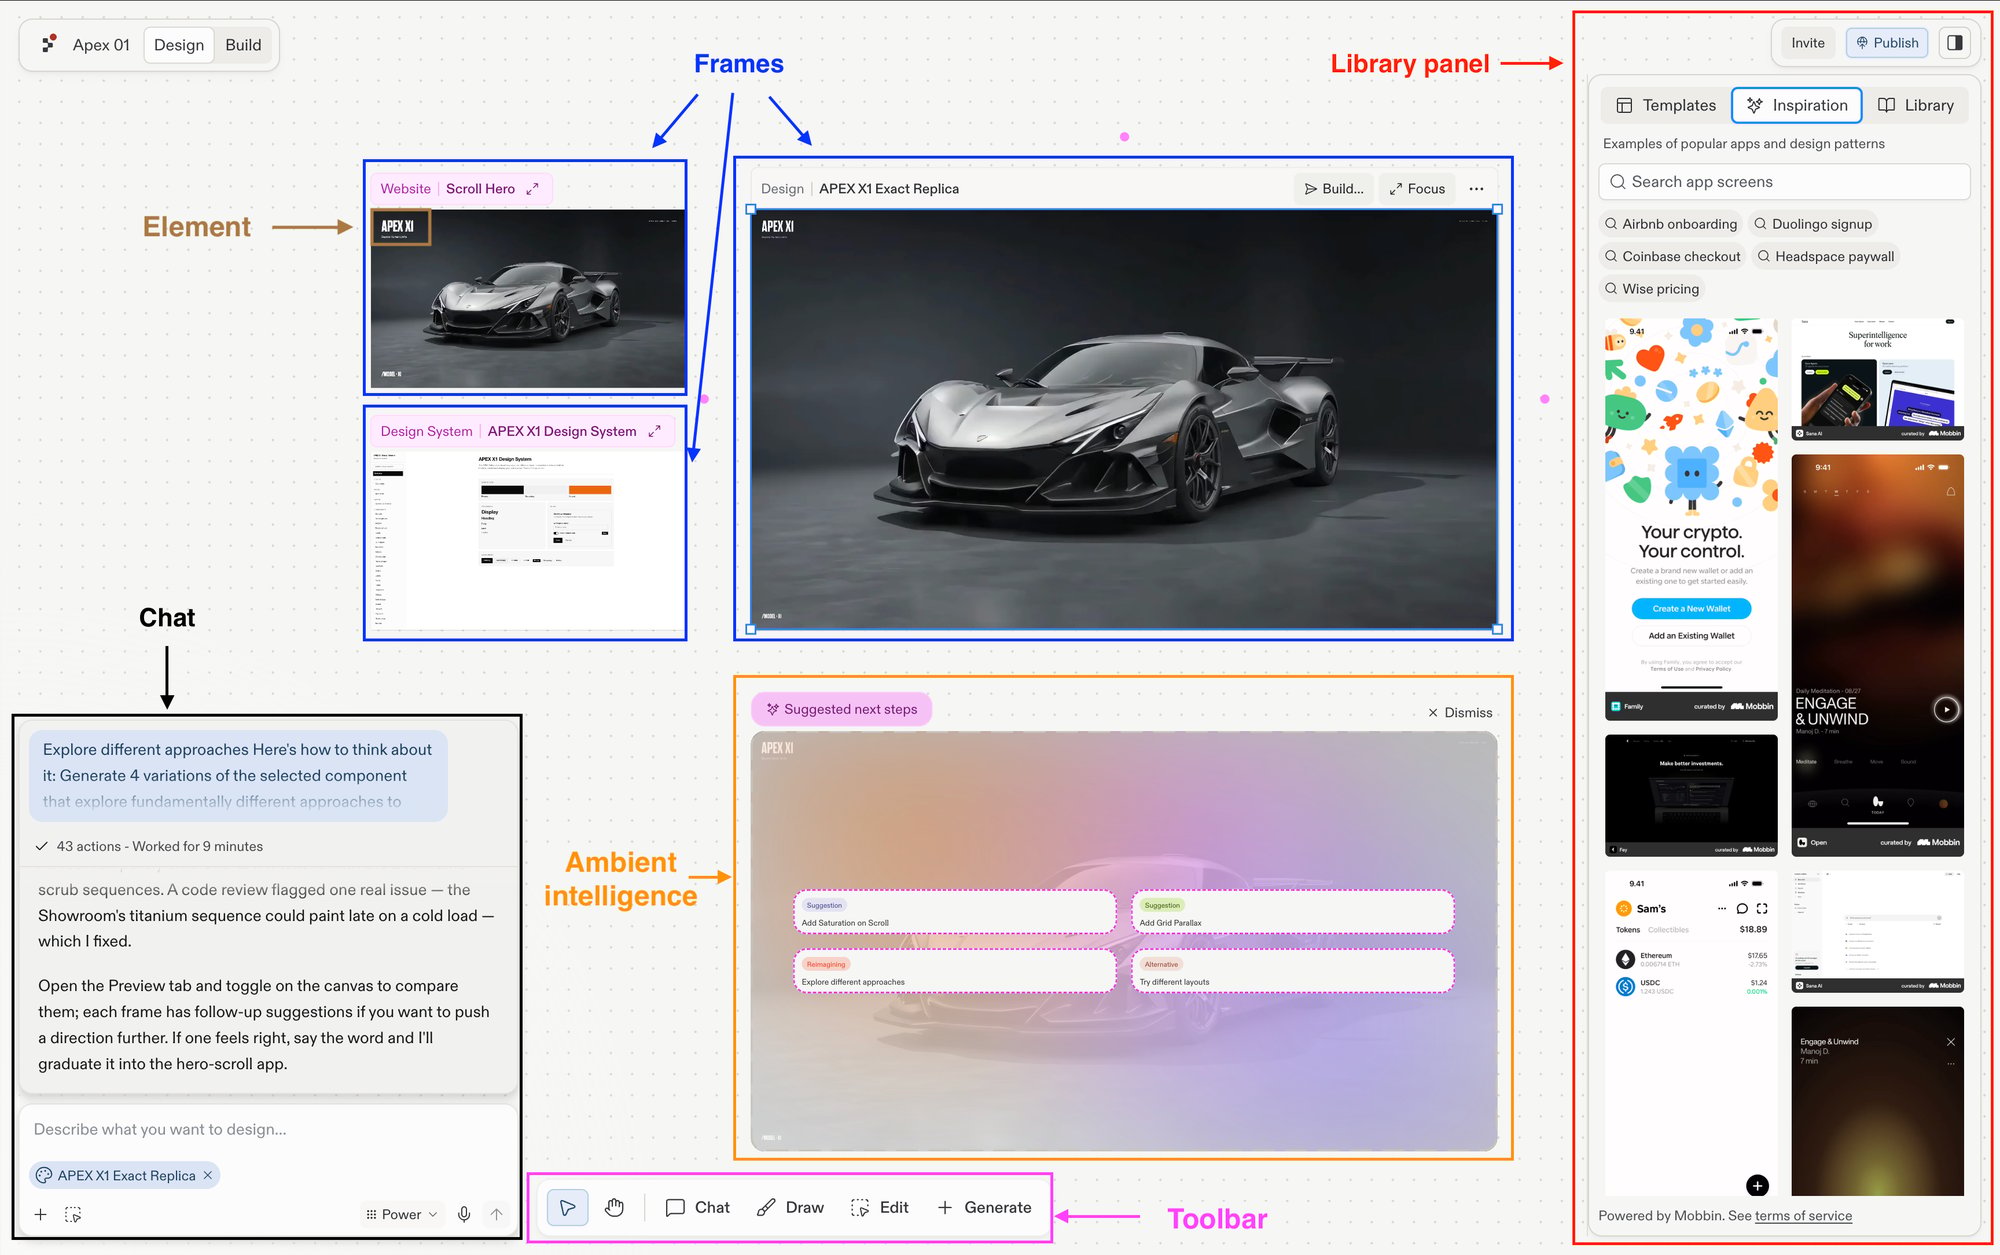Screen dimensions: 2000x1255
Task: Switch to Build mode tab
Action: 243,45
